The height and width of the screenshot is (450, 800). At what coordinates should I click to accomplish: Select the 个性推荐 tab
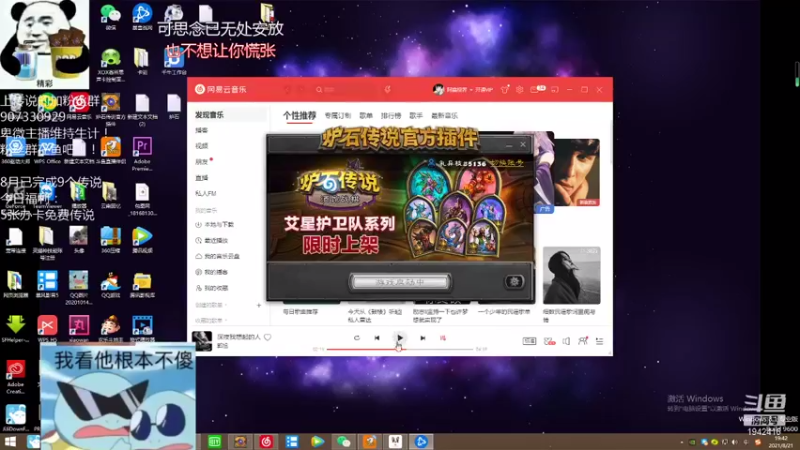coord(299,116)
